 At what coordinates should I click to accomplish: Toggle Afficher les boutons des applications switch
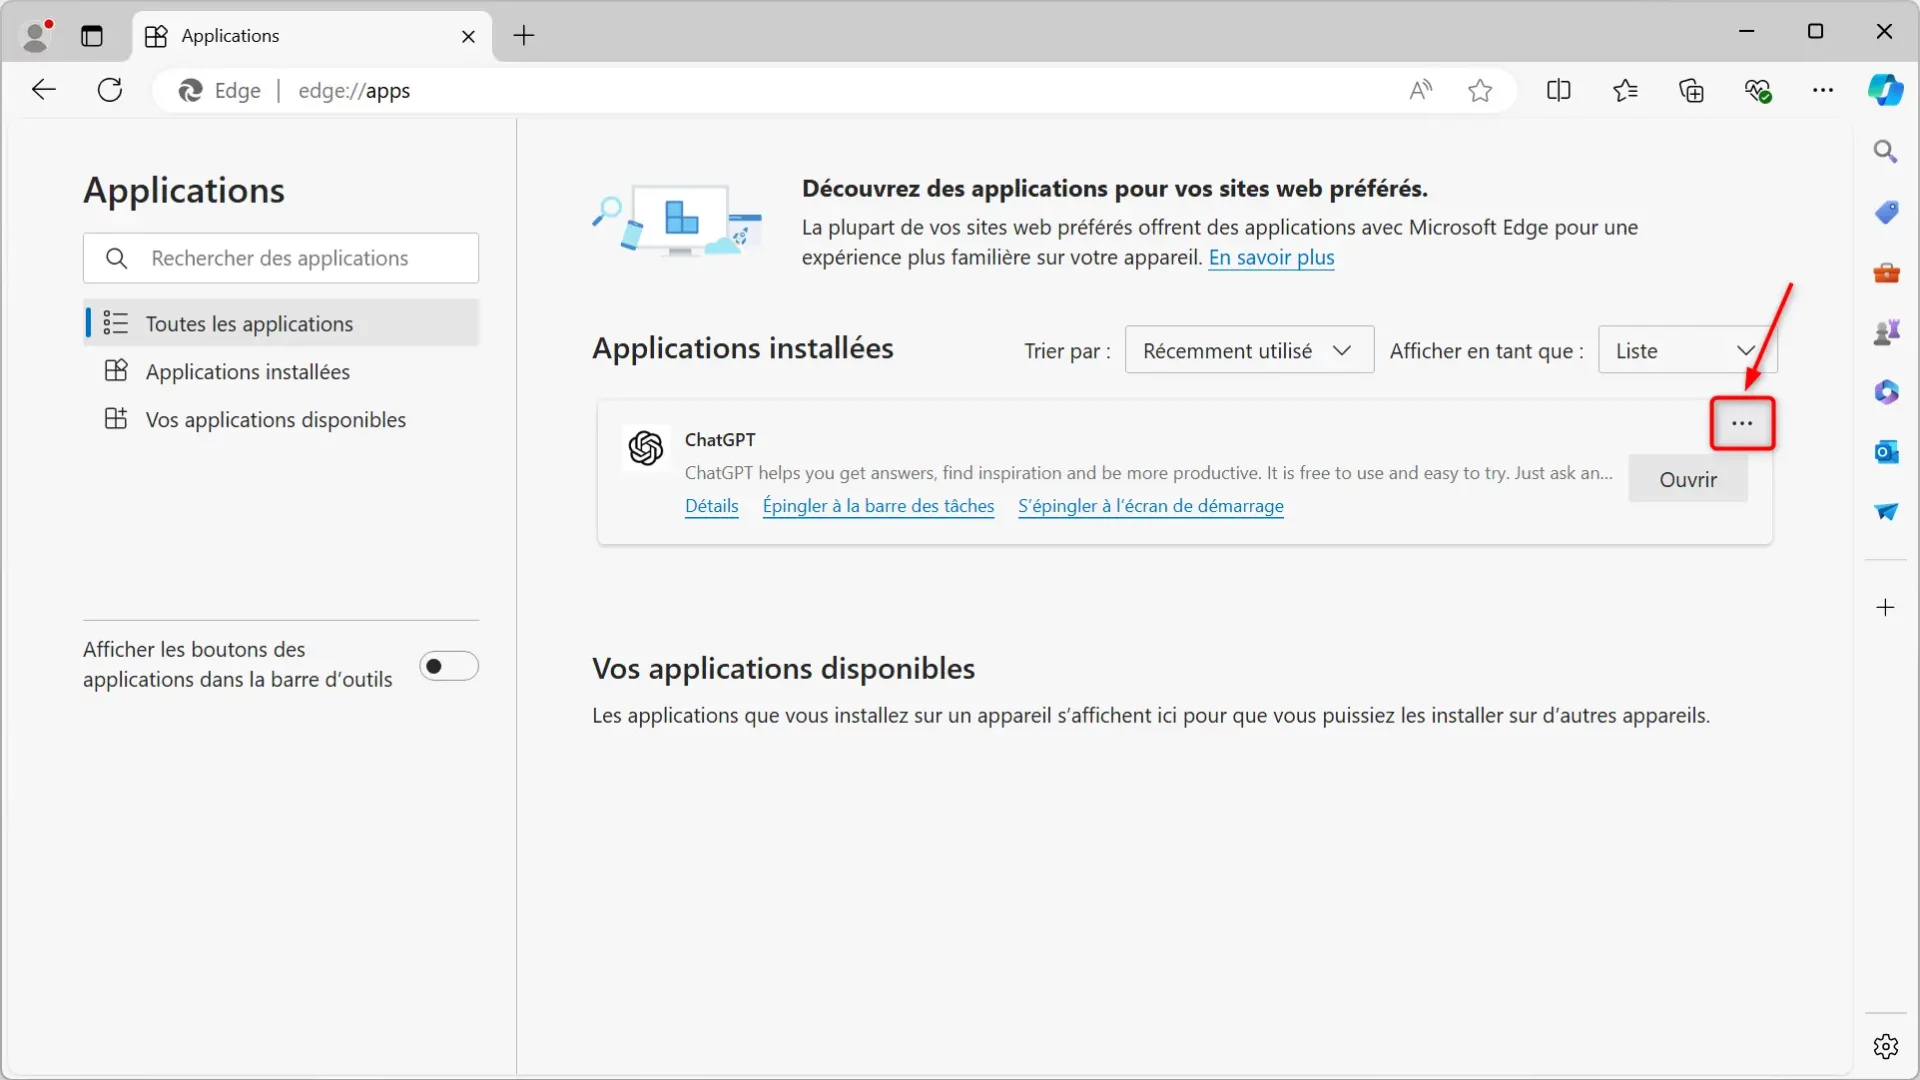(x=449, y=666)
